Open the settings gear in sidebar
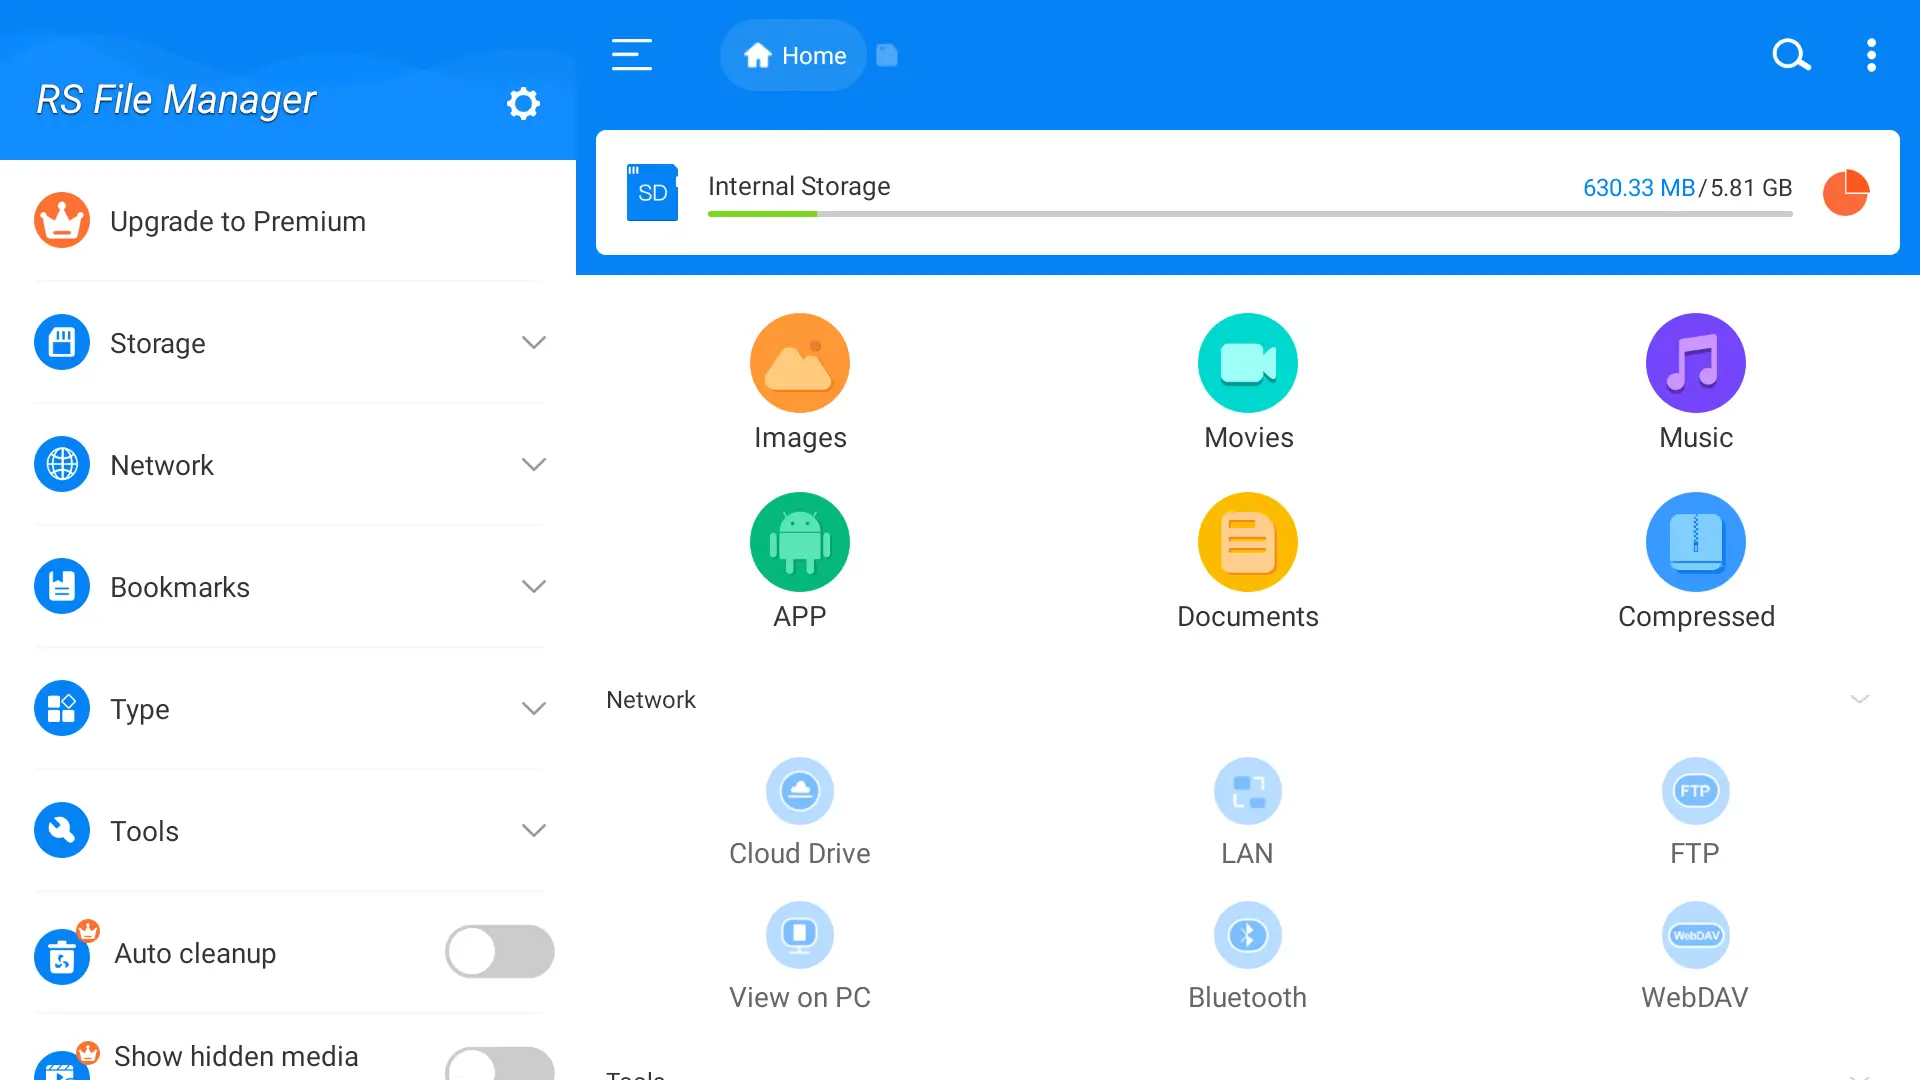Screen dimensions: 1920x1080 [x=524, y=102]
